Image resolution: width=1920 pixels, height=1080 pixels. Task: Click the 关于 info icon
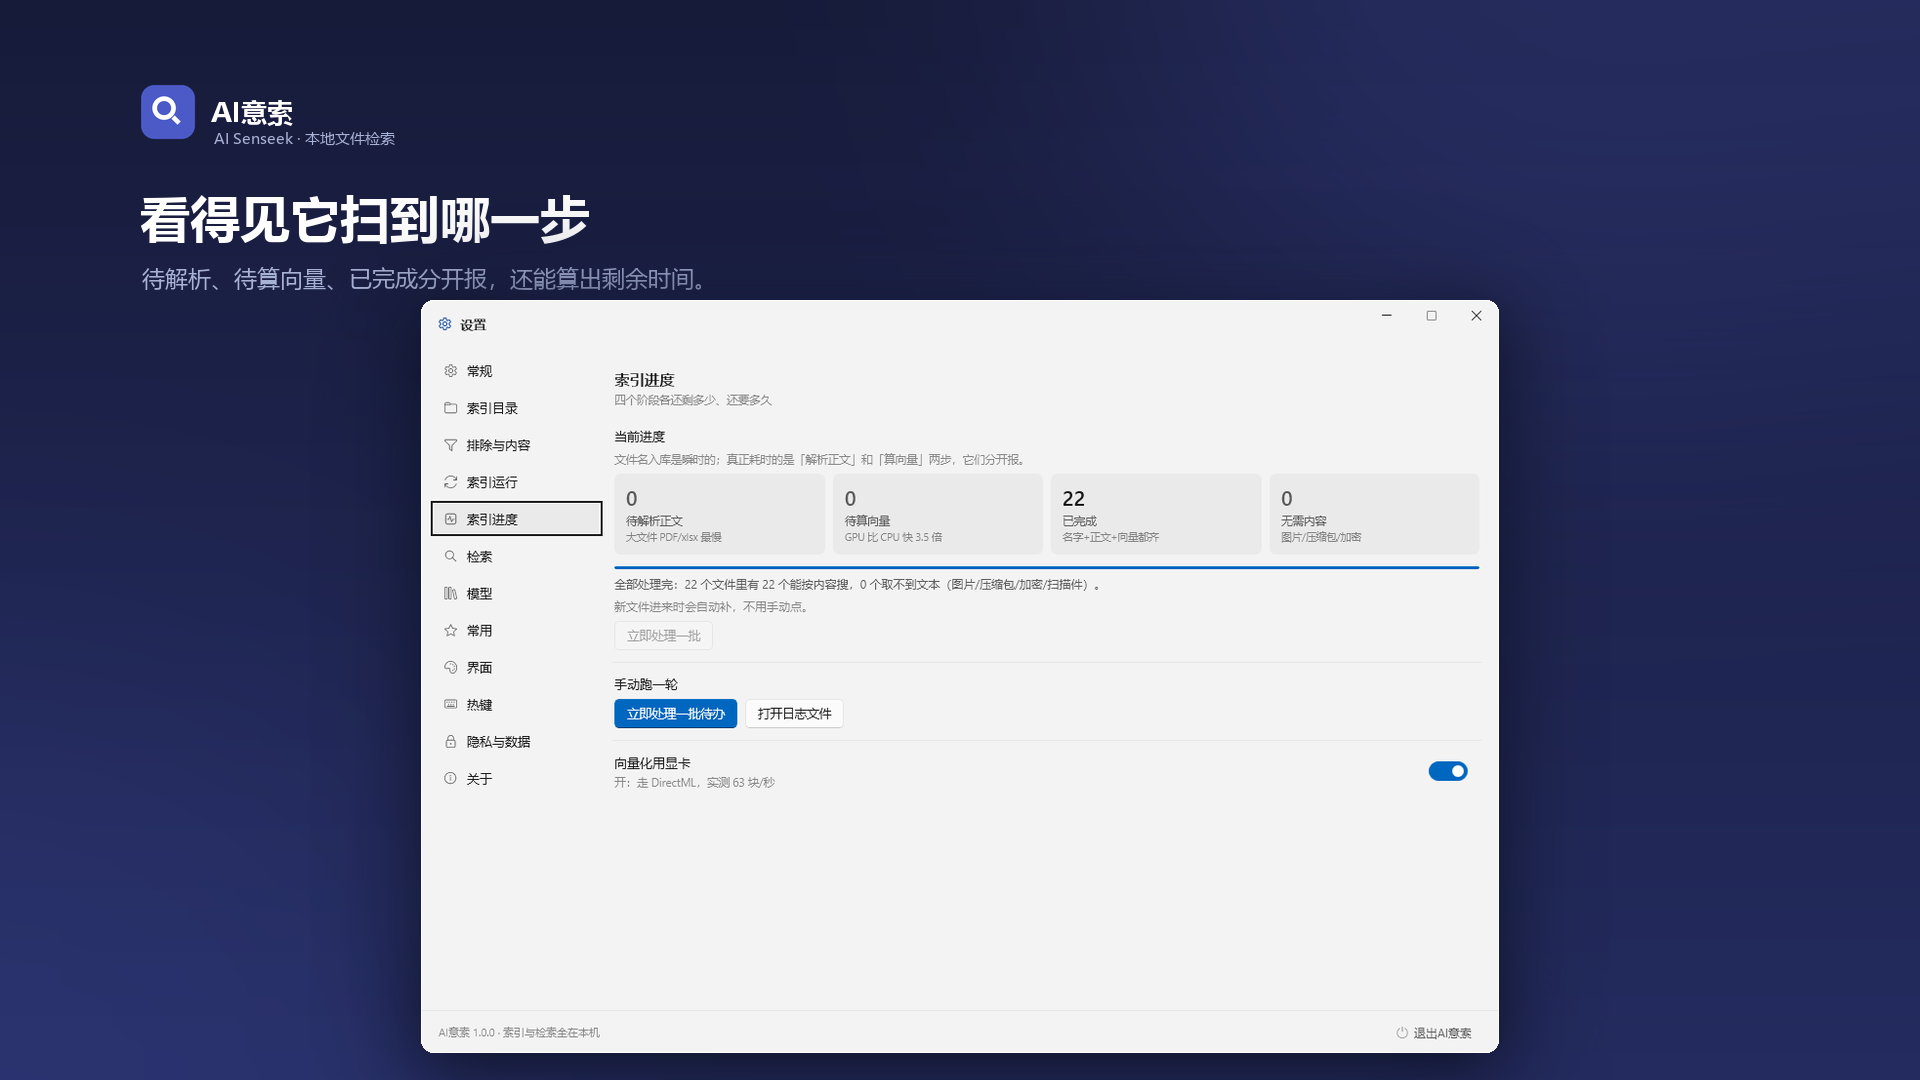pyautogui.click(x=450, y=778)
